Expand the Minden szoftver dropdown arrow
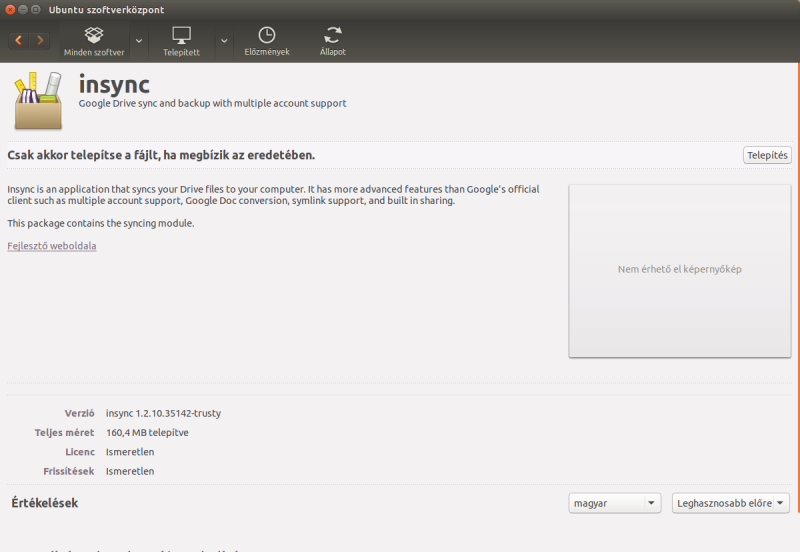Image resolution: width=800 pixels, height=552 pixels. [139, 41]
